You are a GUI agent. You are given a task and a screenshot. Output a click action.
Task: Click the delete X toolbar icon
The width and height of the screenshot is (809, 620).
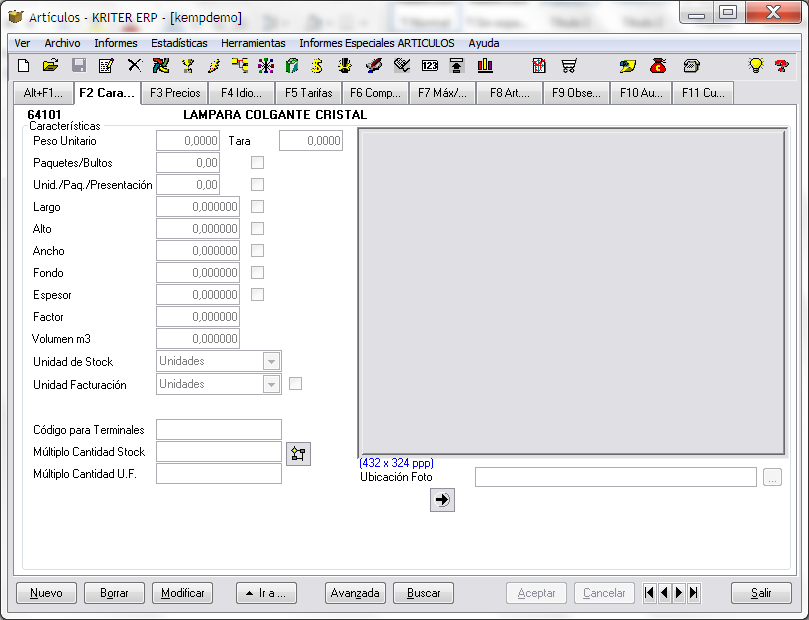click(x=134, y=66)
